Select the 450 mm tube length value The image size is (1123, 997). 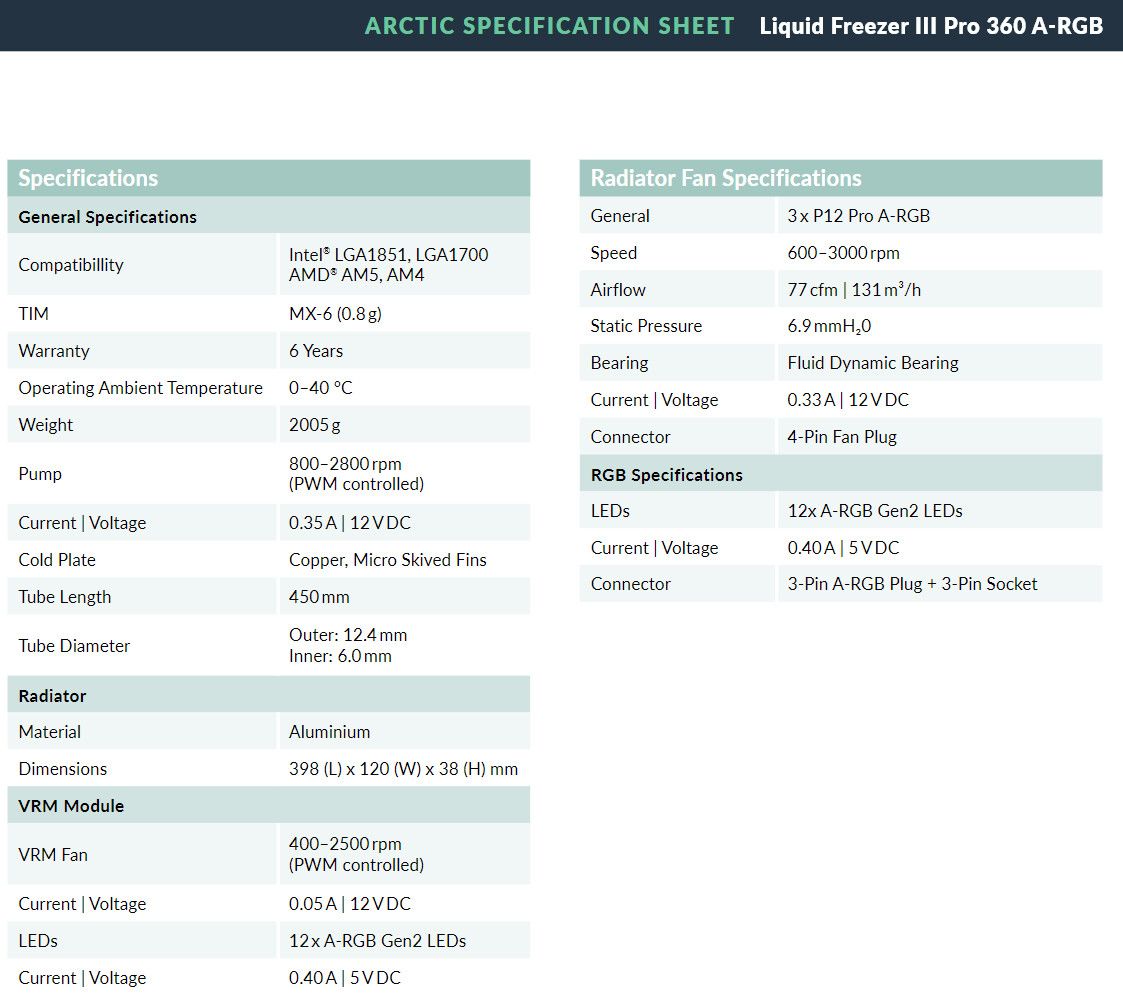319,597
